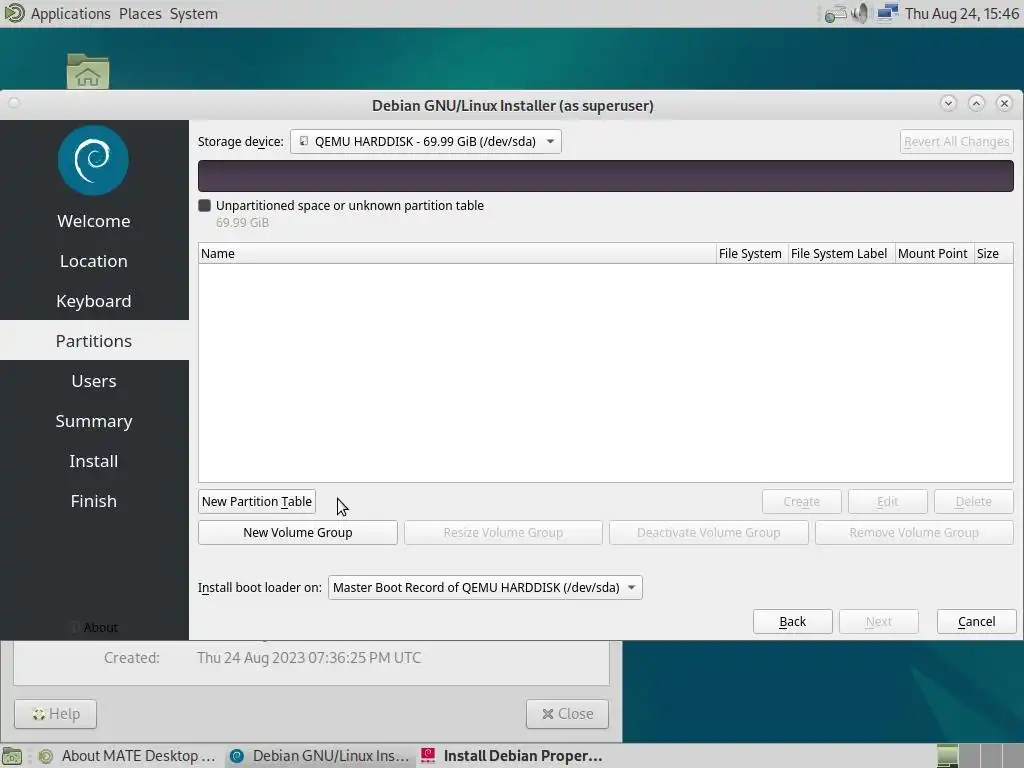This screenshot has height=768, width=1024.
Task: Click the Create partition button
Action: [801, 502]
